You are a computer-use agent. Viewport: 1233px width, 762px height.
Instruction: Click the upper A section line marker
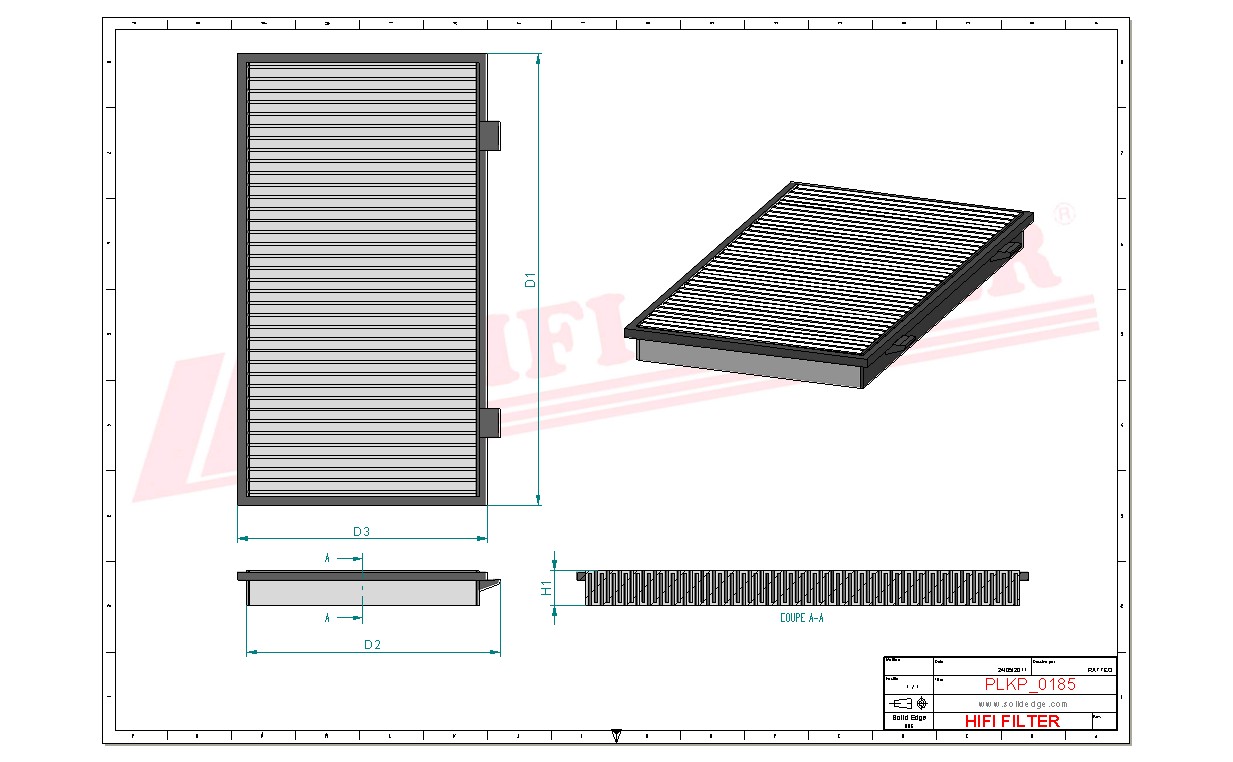pos(327,558)
